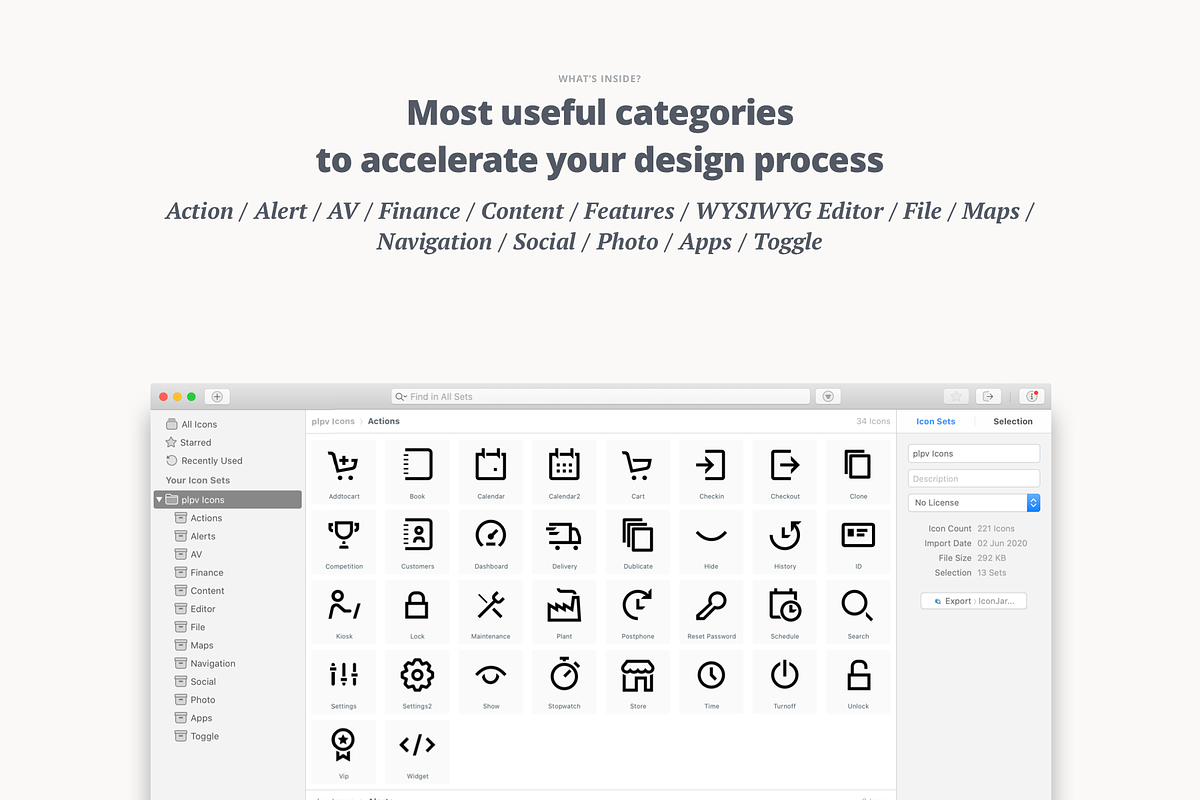Click the star favorite toolbar button
The height and width of the screenshot is (800, 1200).
click(955, 396)
